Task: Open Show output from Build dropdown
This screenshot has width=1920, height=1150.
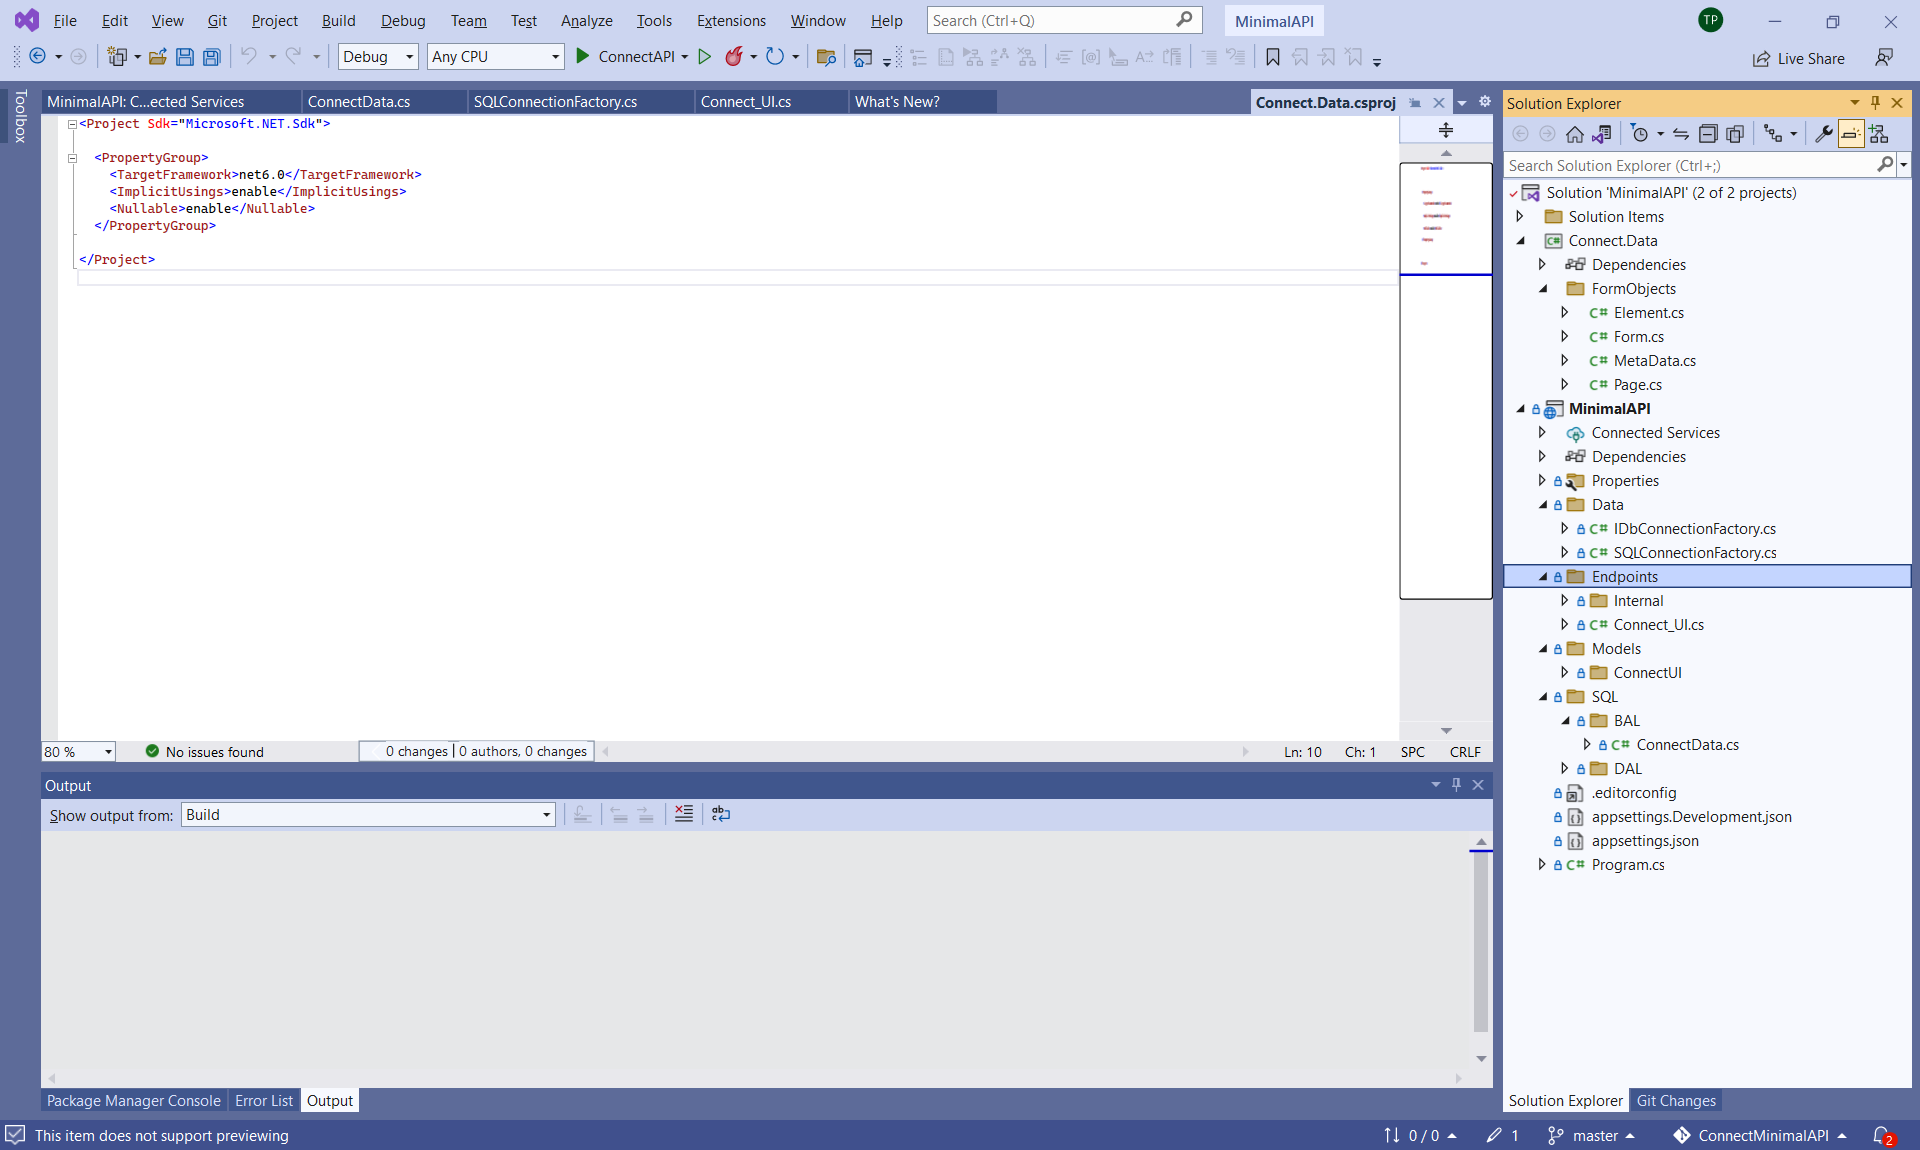Action: pos(368,815)
